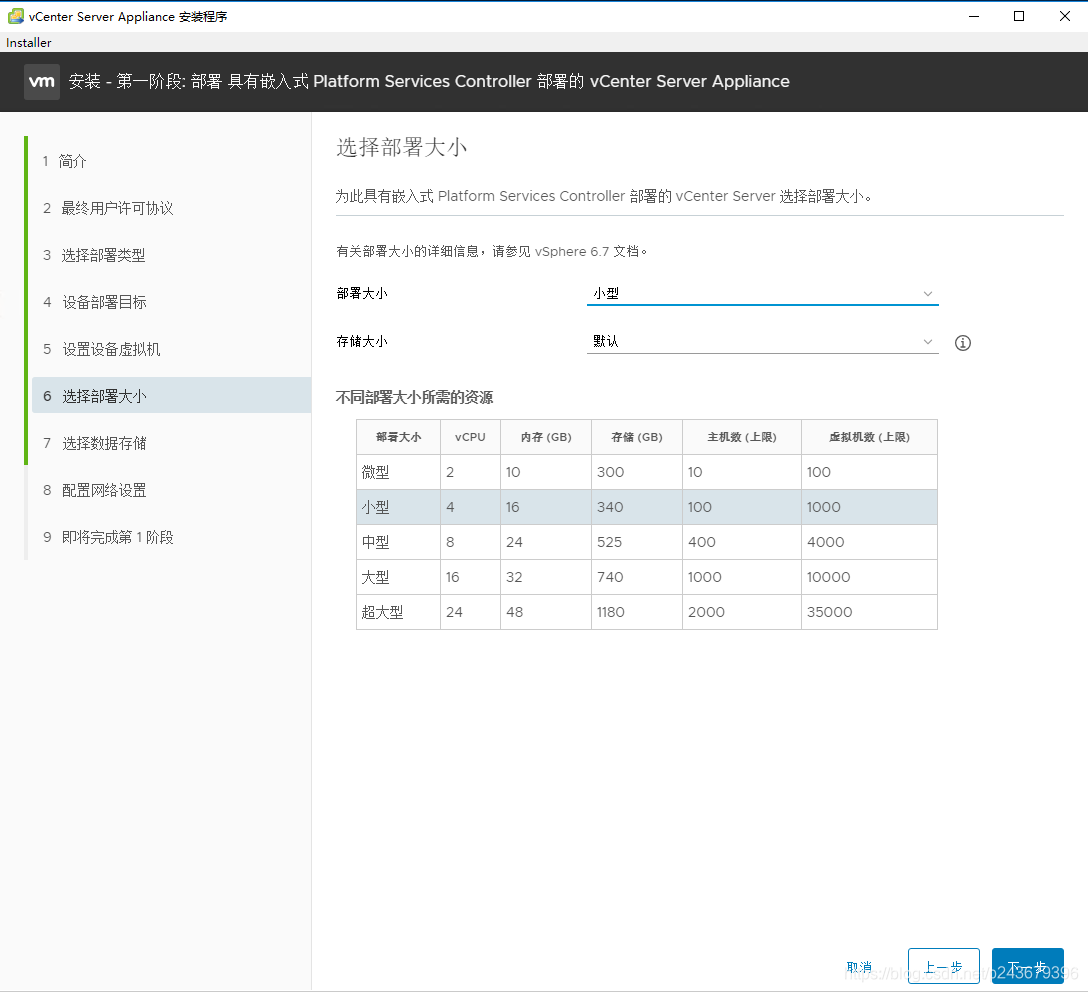Go to step 9 即将完成第 1 阶段
The width and height of the screenshot is (1088, 992).
coord(108,537)
